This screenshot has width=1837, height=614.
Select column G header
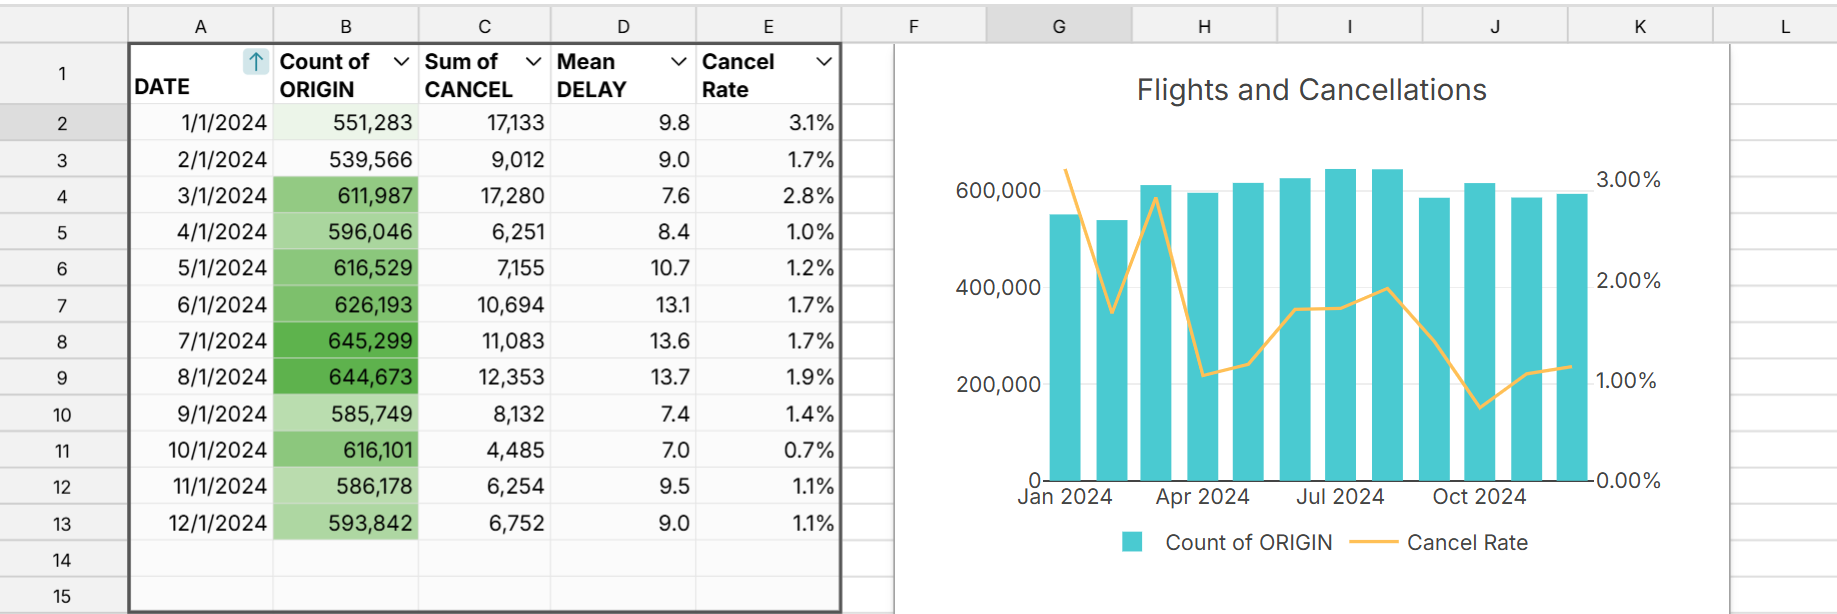tap(1059, 27)
